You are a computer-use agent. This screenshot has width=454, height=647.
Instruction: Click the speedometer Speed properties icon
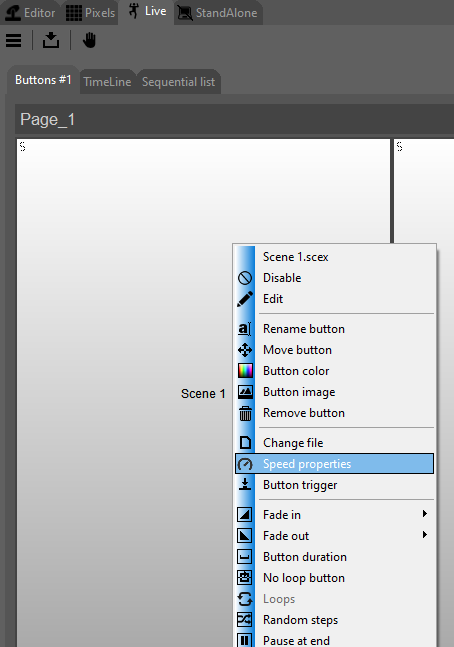(245, 464)
